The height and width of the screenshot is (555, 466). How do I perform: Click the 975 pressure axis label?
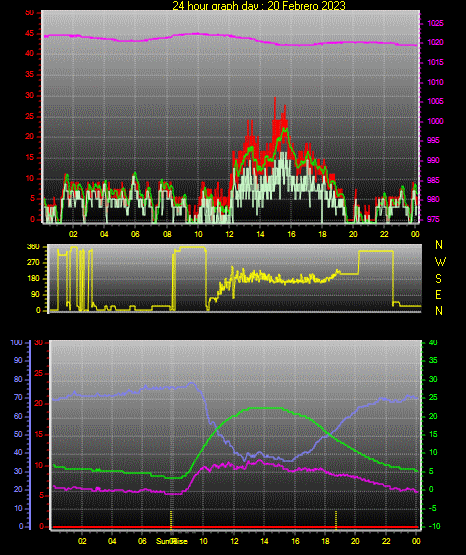point(433,219)
